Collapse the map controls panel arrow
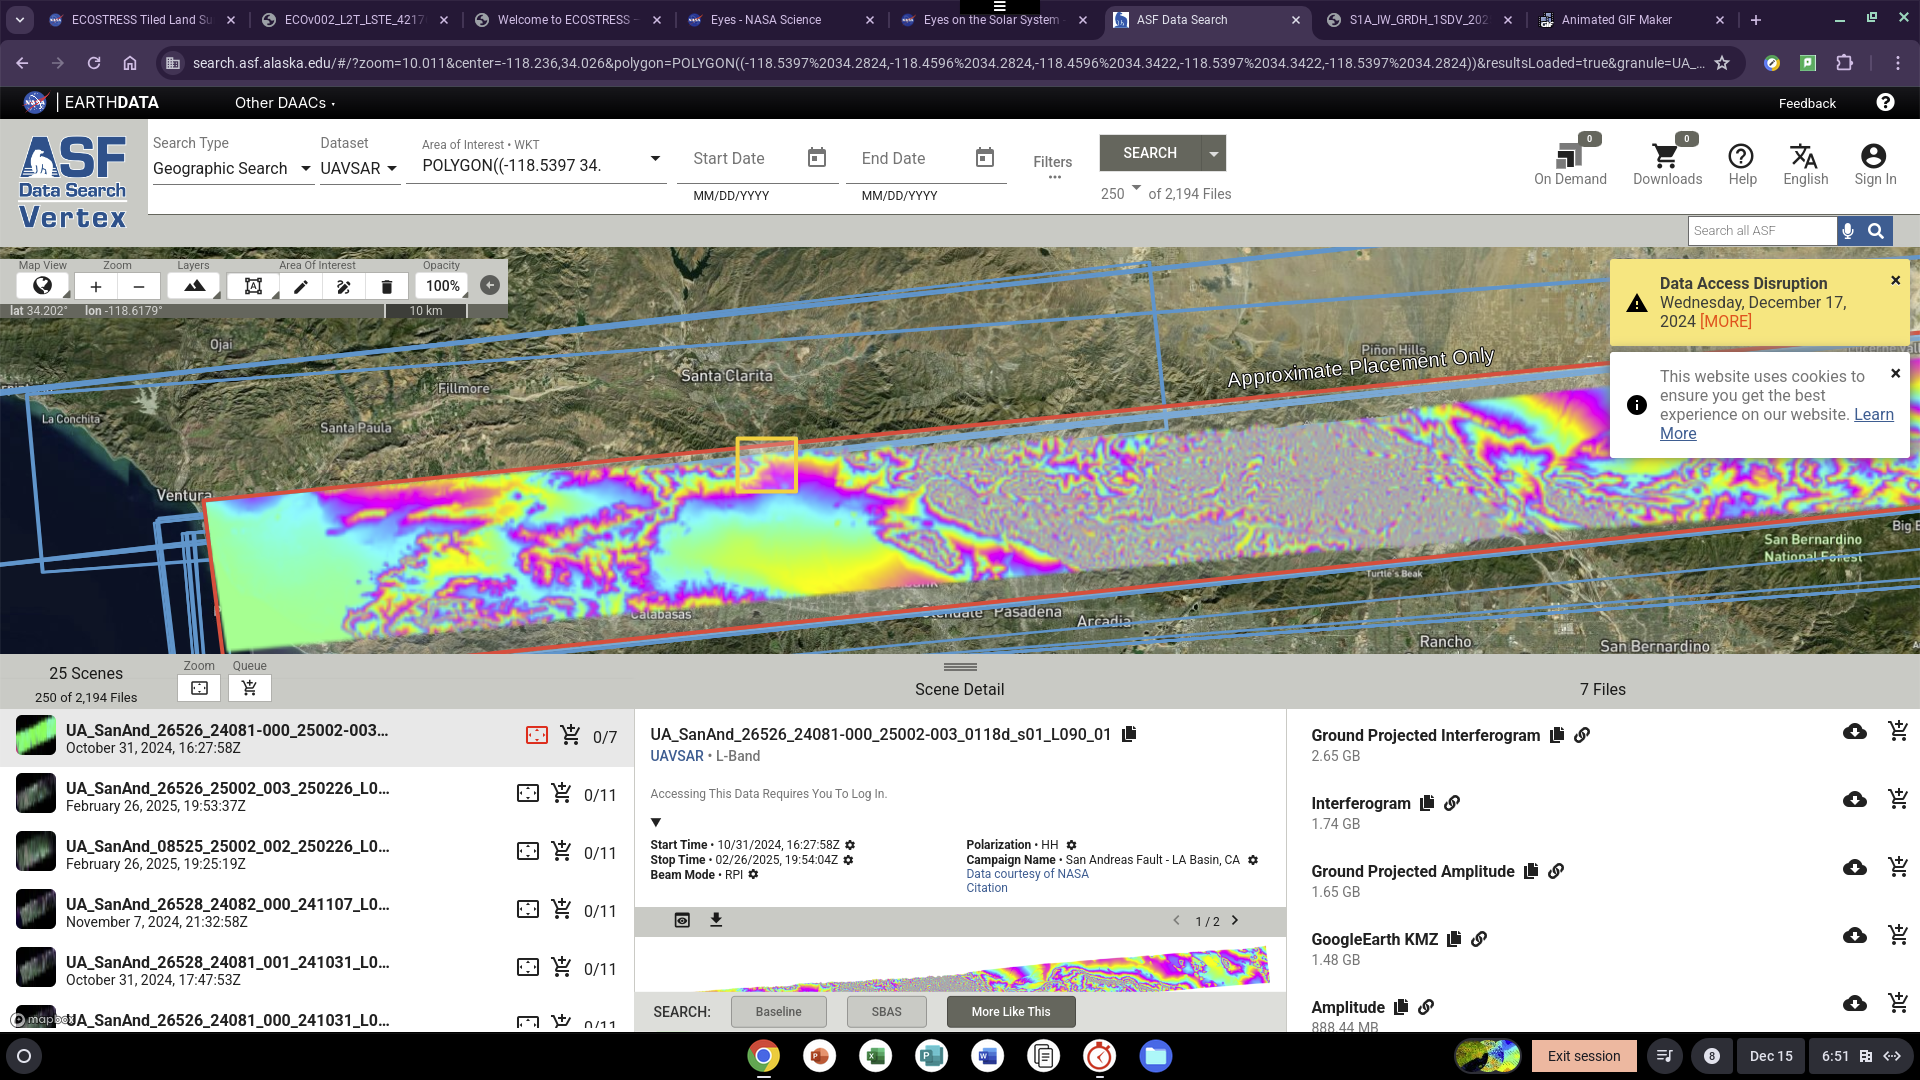This screenshot has height=1080, width=1920. [x=489, y=286]
